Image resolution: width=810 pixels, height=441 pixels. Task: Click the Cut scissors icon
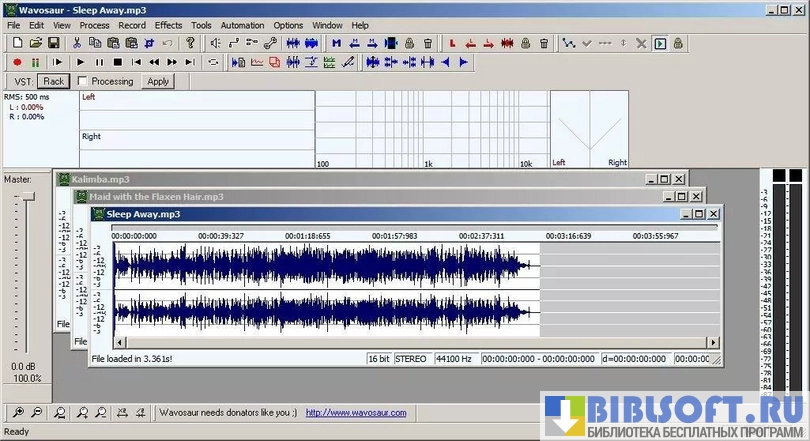click(77, 43)
